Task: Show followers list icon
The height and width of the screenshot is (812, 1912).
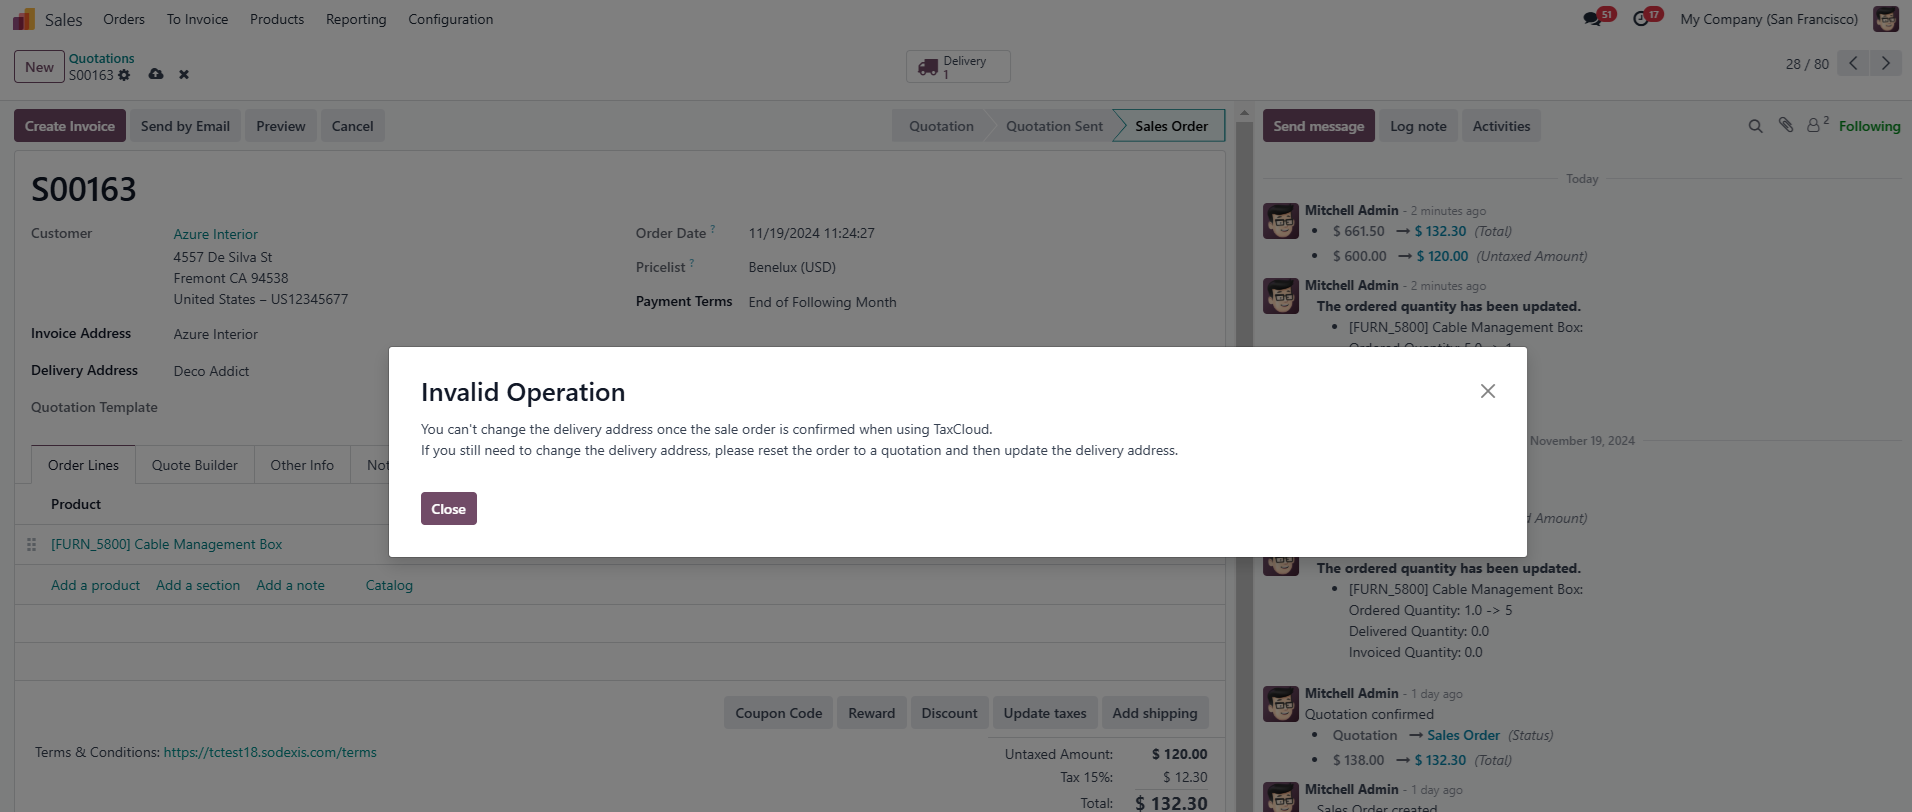Action: [1817, 125]
